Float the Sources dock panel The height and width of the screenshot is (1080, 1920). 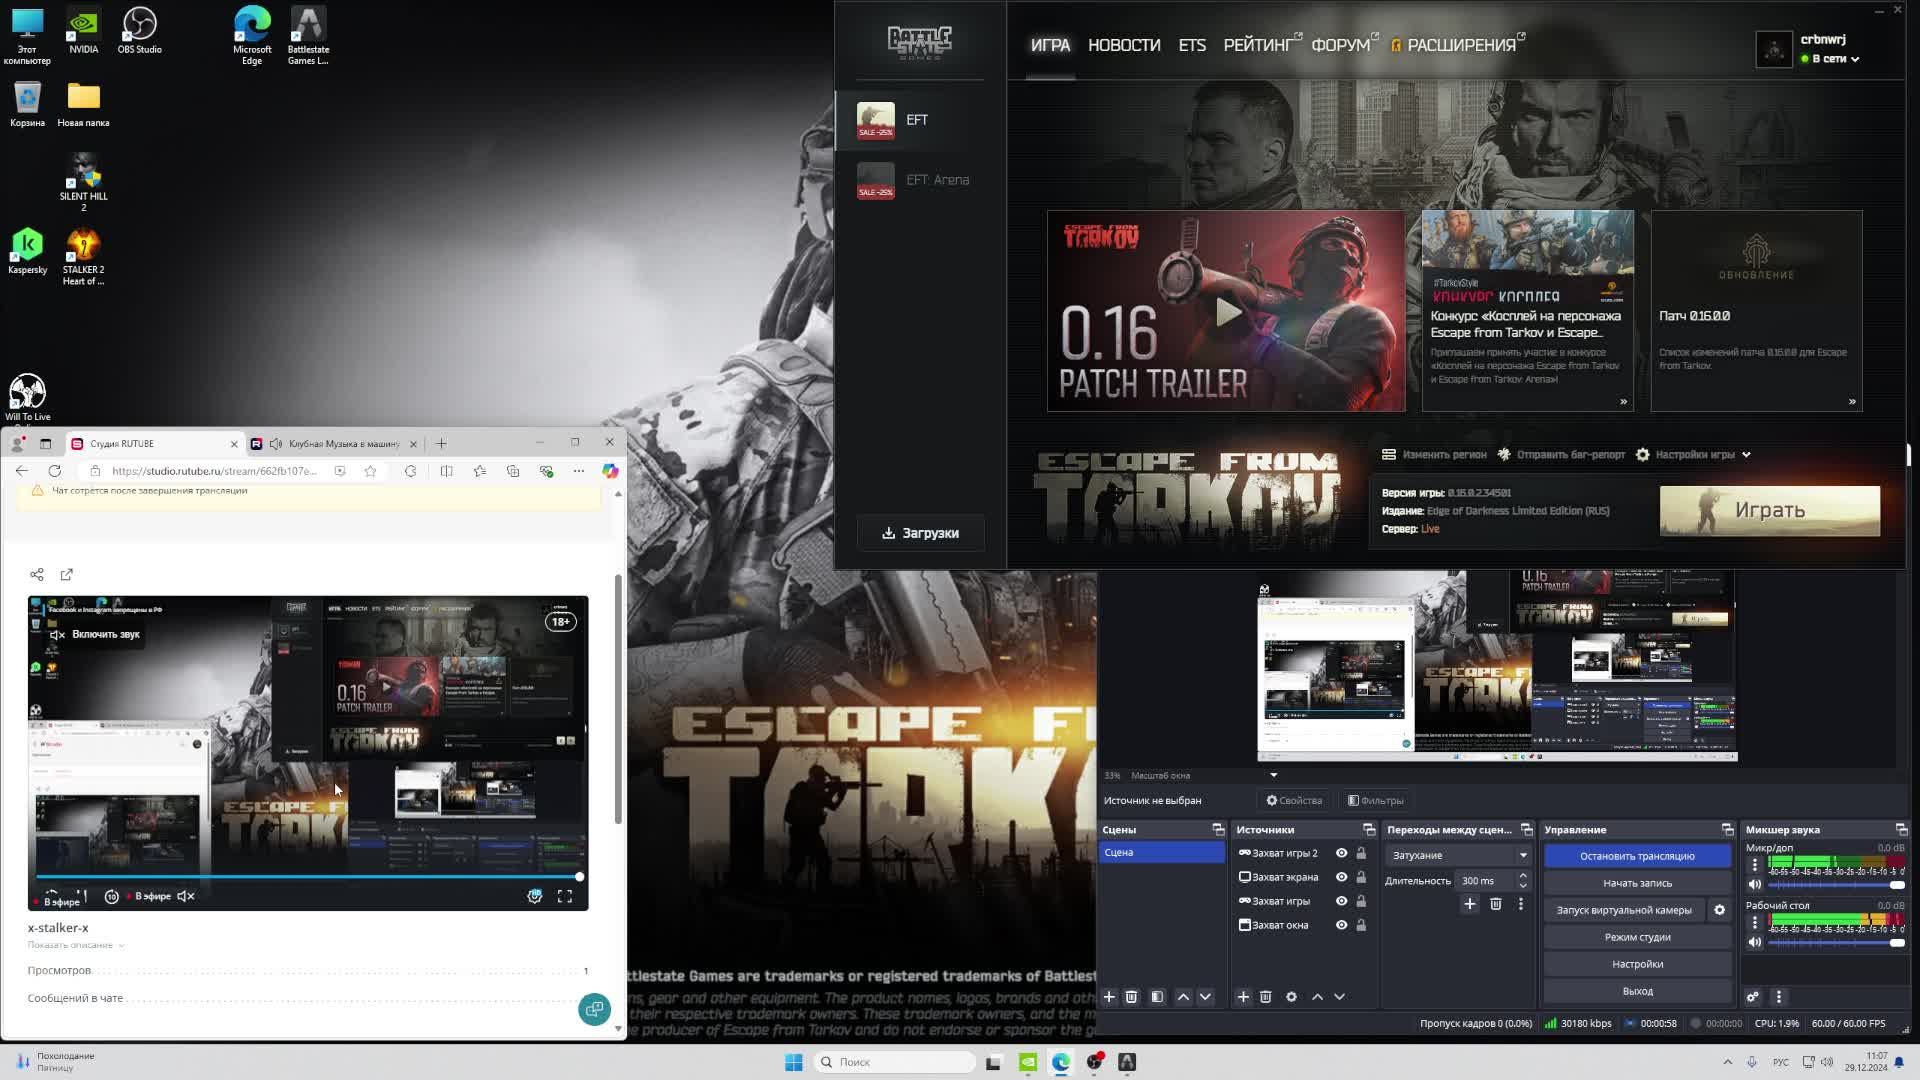tap(1369, 830)
